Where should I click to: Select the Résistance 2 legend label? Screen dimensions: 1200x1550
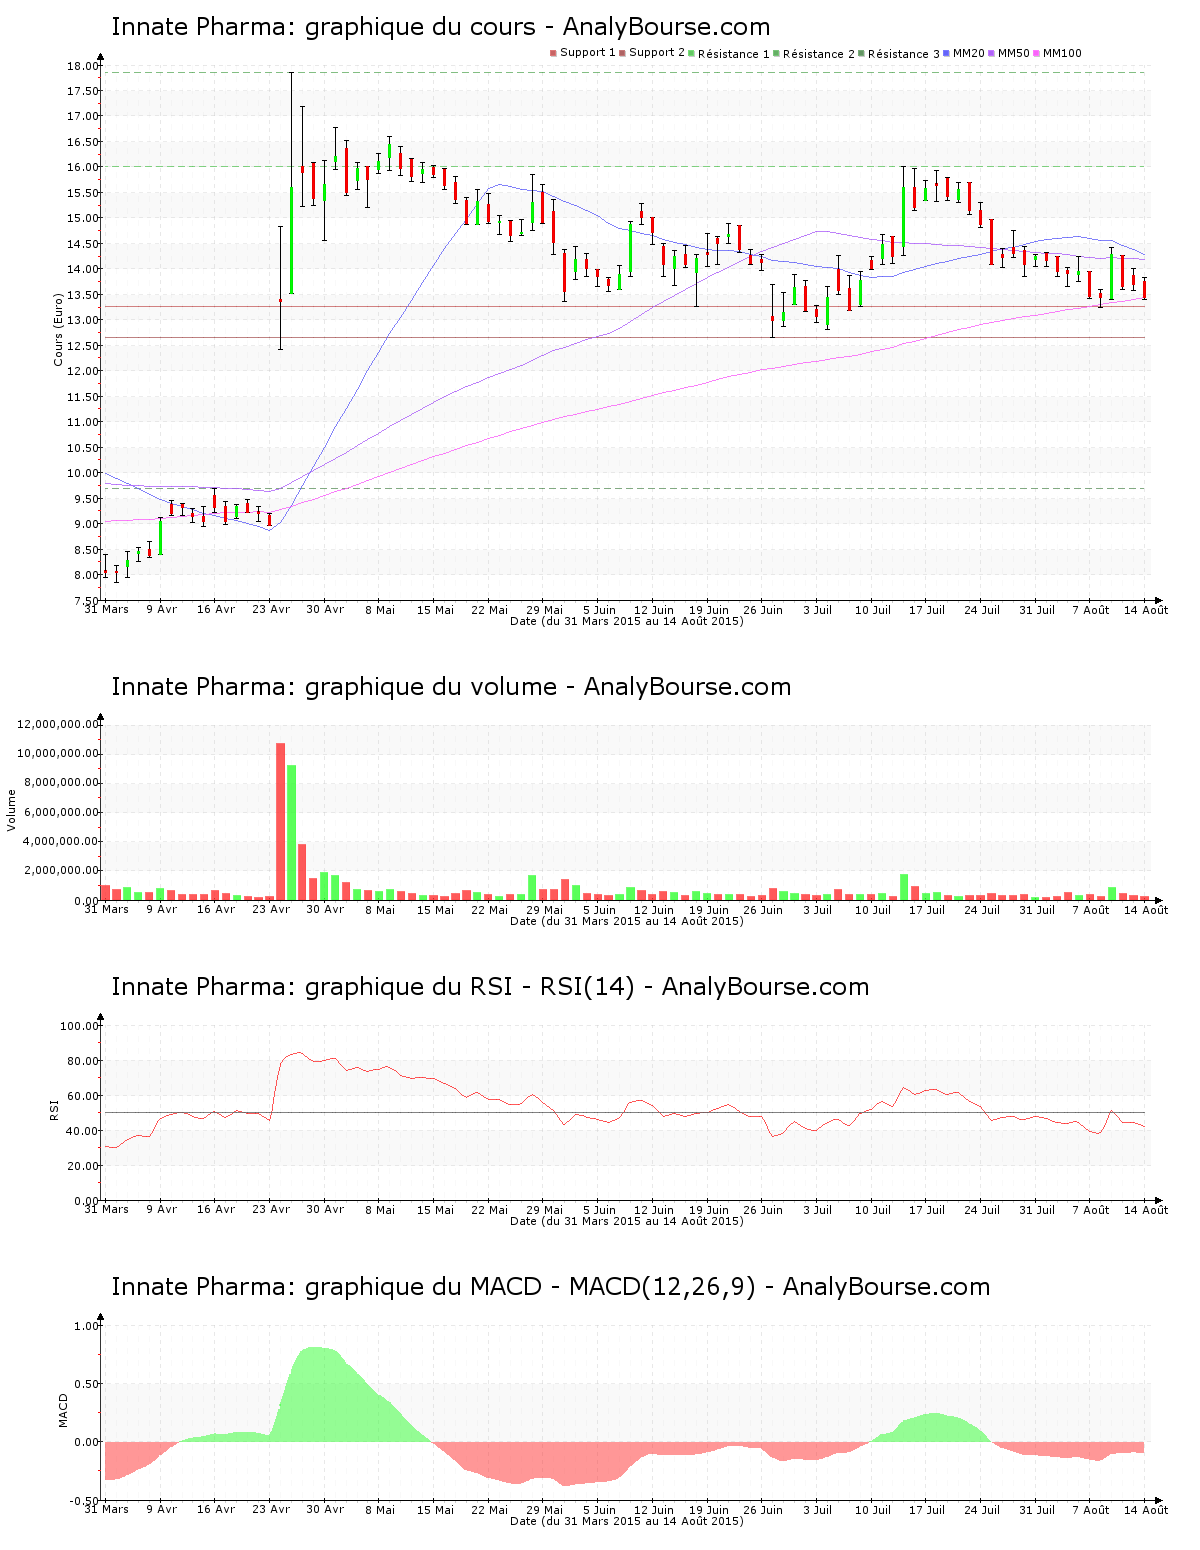pyautogui.click(x=819, y=53)
